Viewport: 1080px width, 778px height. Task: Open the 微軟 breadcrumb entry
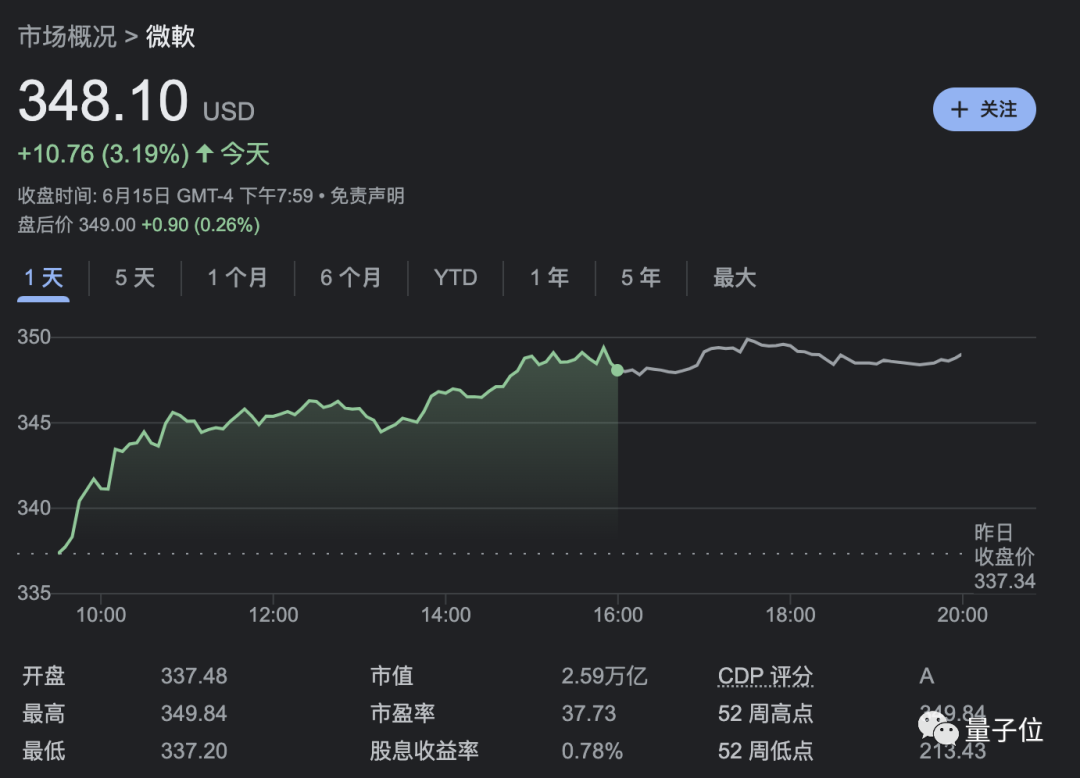170,35
